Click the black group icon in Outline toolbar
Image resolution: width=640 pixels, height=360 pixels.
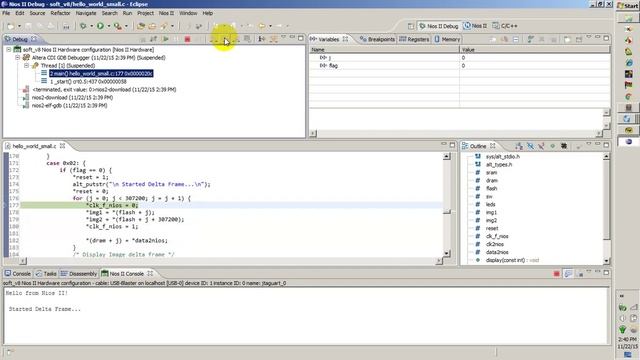(564, 146)
